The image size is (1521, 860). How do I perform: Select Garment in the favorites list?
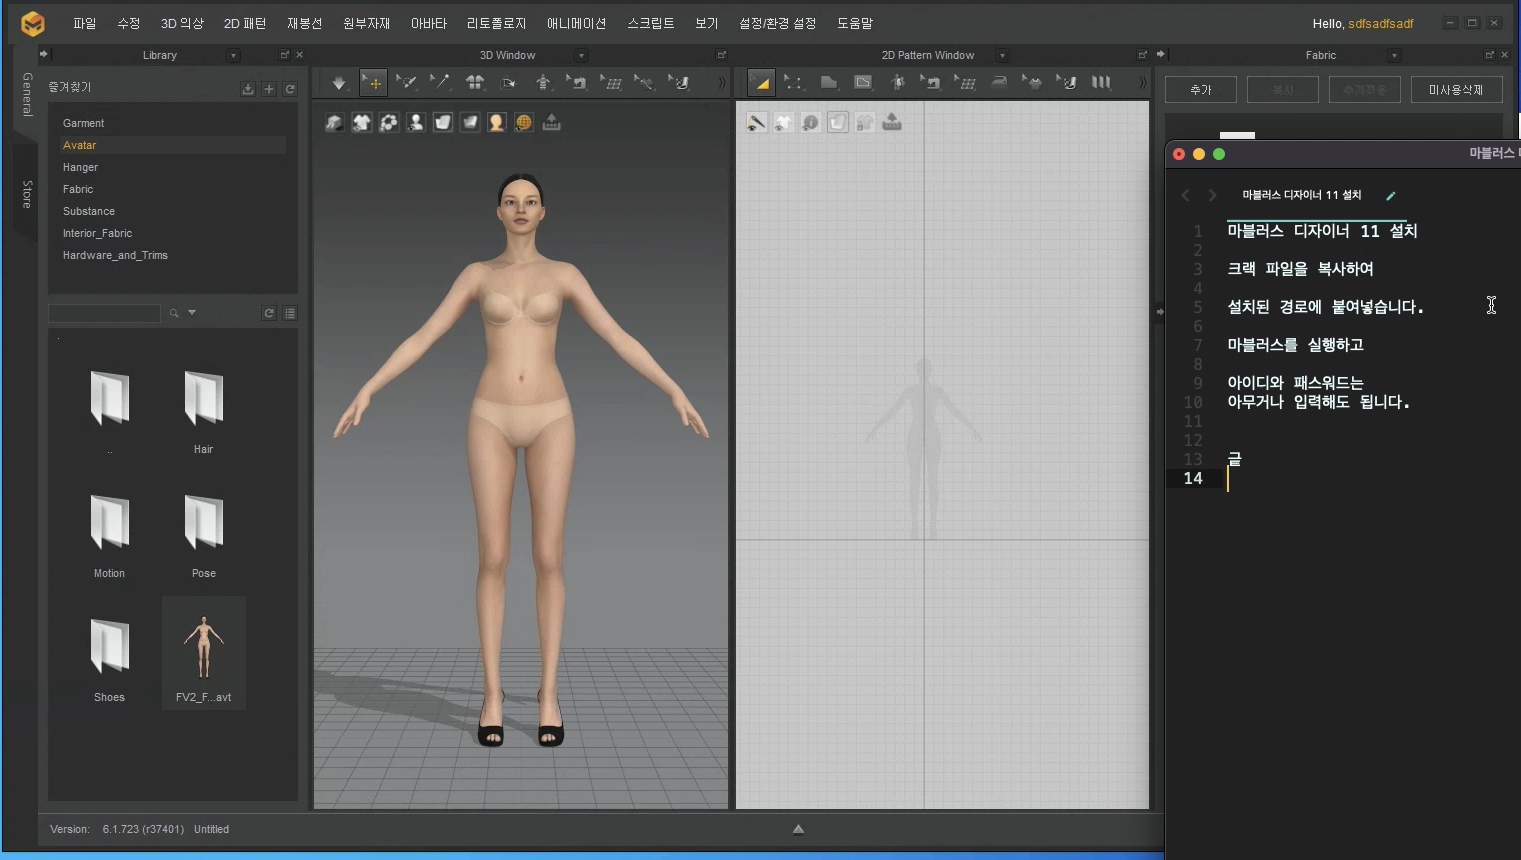click(83, 123)
